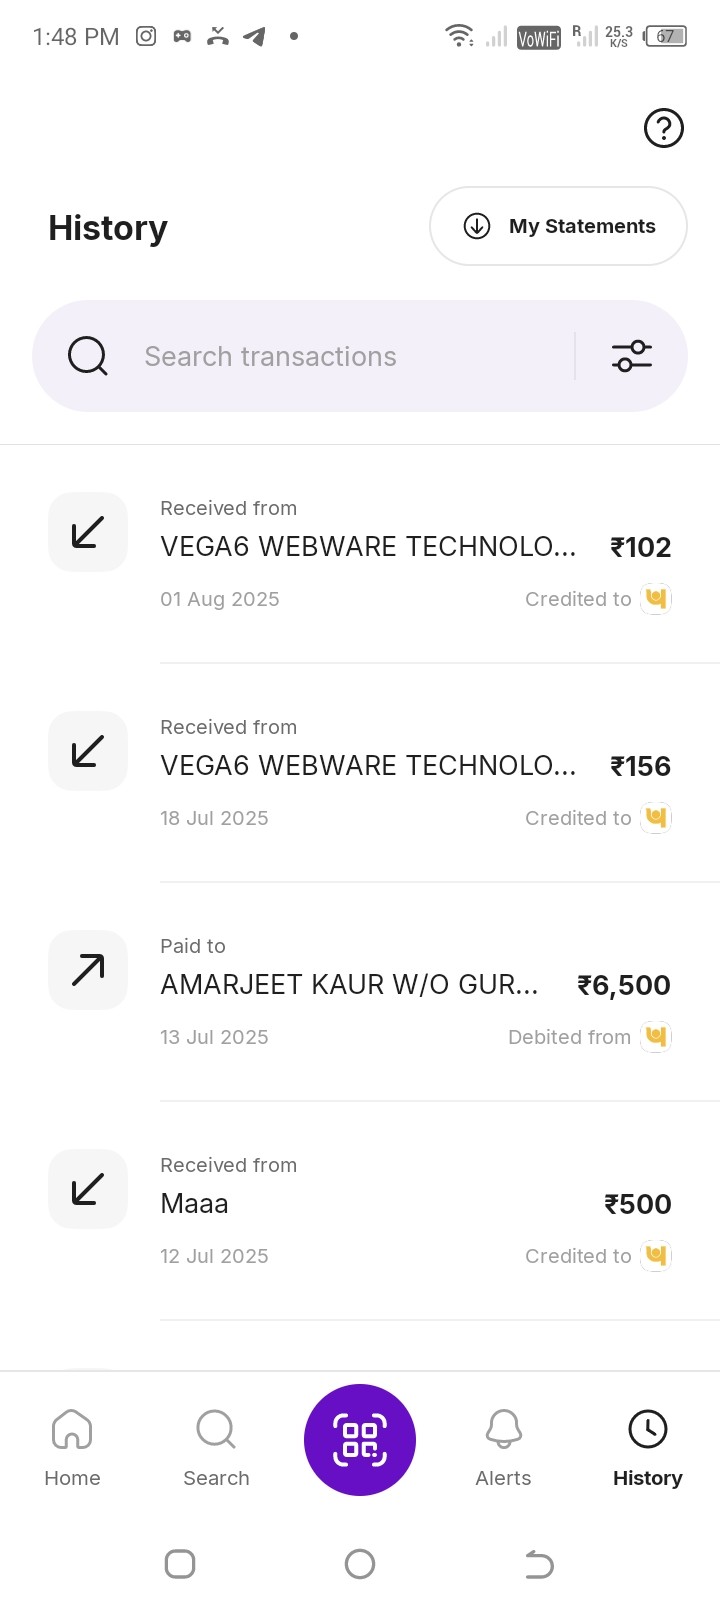Viewport: 720px width, 1612px height.
Task: Tap the received arrow icon for ₹102
Action: [x=88, y=532]
